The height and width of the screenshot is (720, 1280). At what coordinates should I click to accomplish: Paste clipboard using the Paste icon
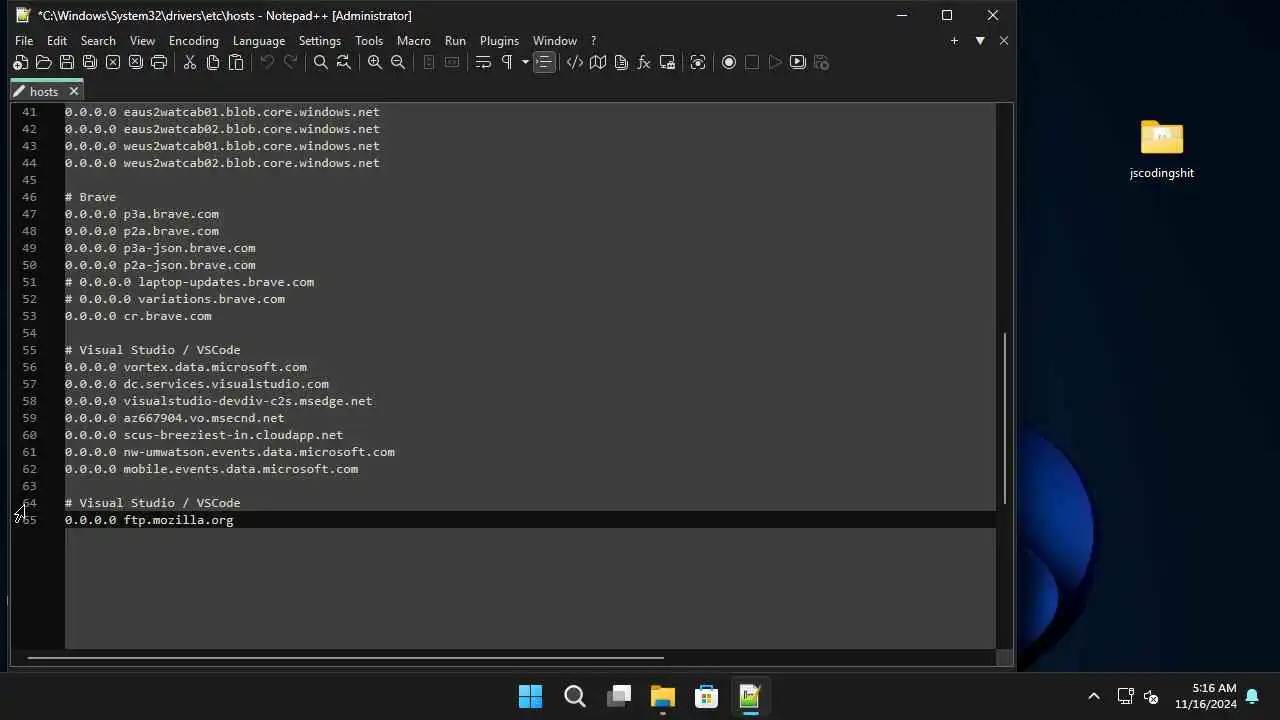tap(236, 62)
